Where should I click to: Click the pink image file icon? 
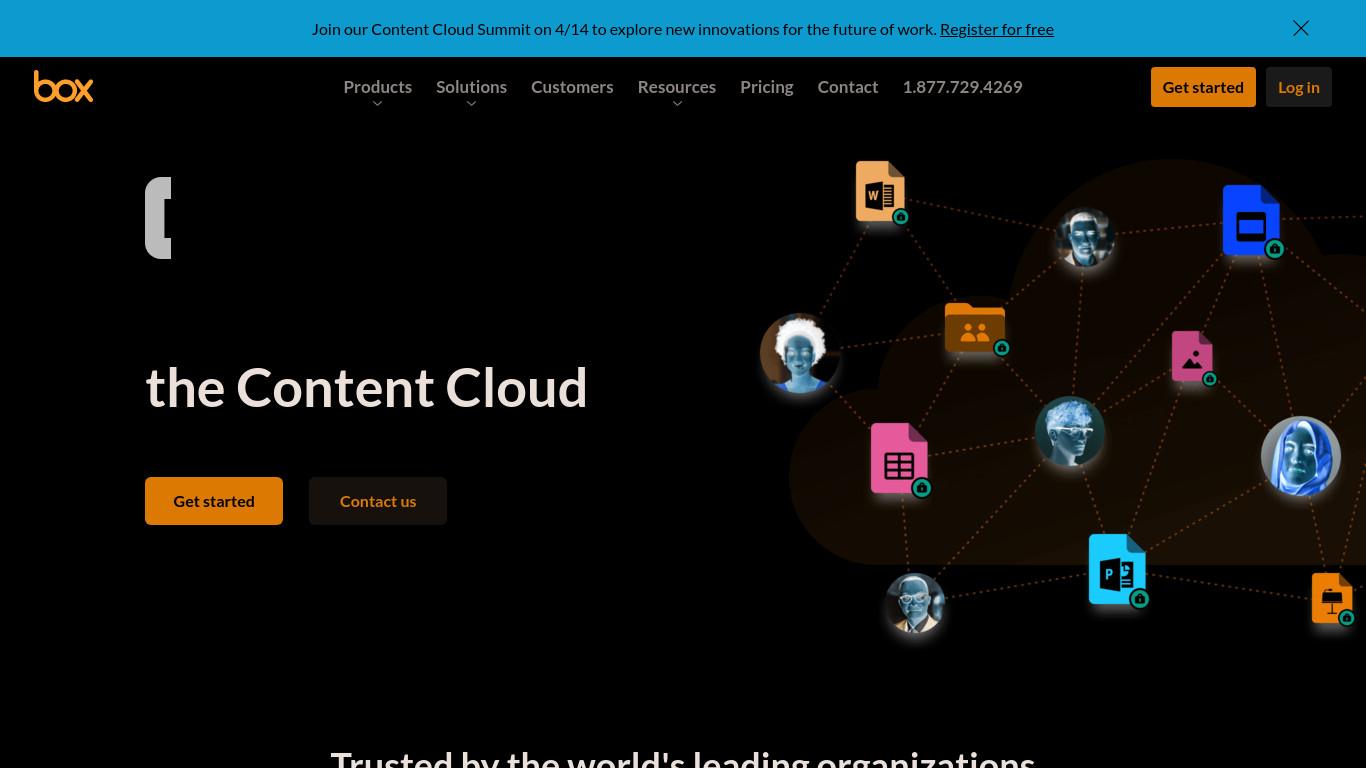point(1192,356)
